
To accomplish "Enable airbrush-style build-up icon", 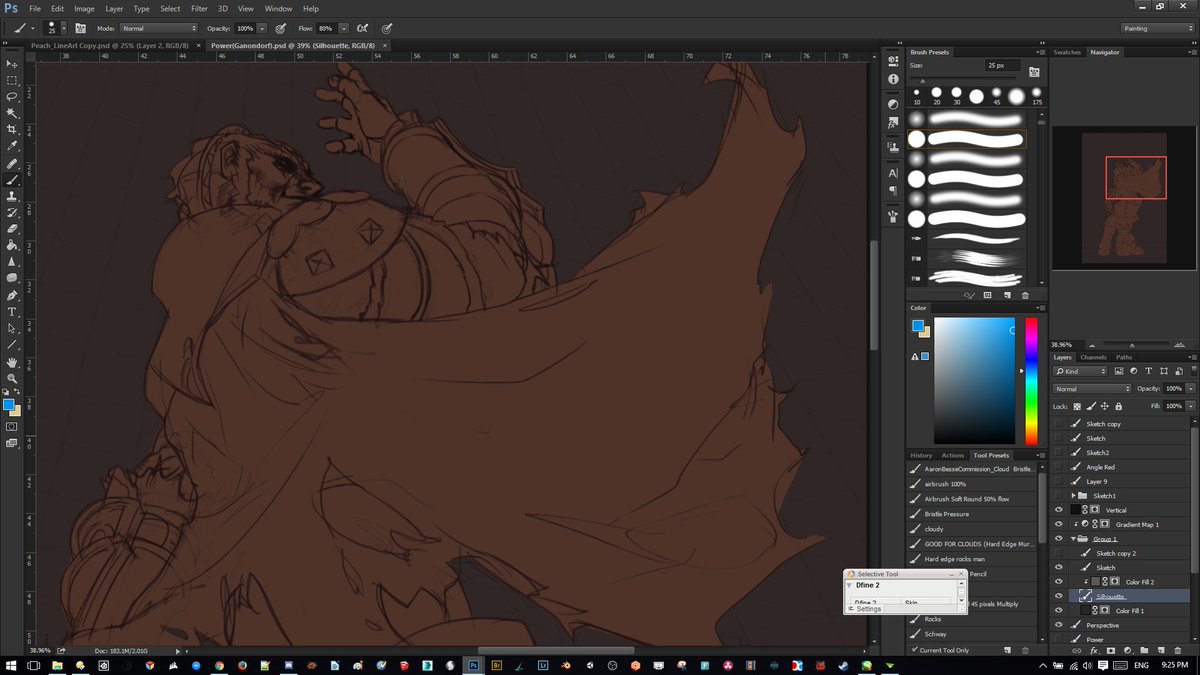I will pyautogui.click(x=362, y=28).
